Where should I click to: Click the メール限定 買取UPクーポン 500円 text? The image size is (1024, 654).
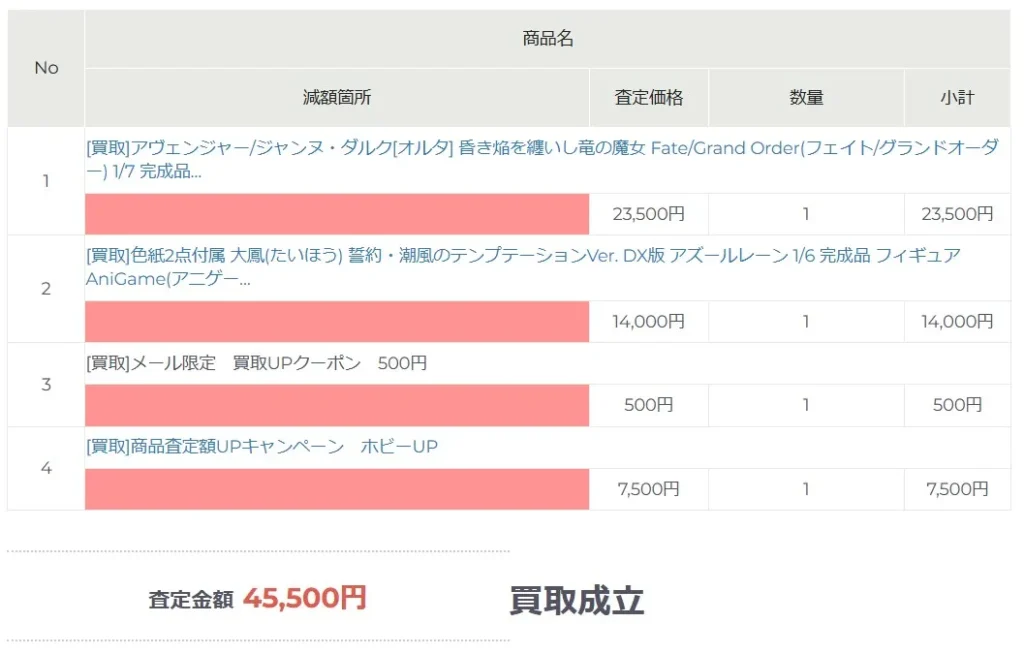[x=256, y=363]
